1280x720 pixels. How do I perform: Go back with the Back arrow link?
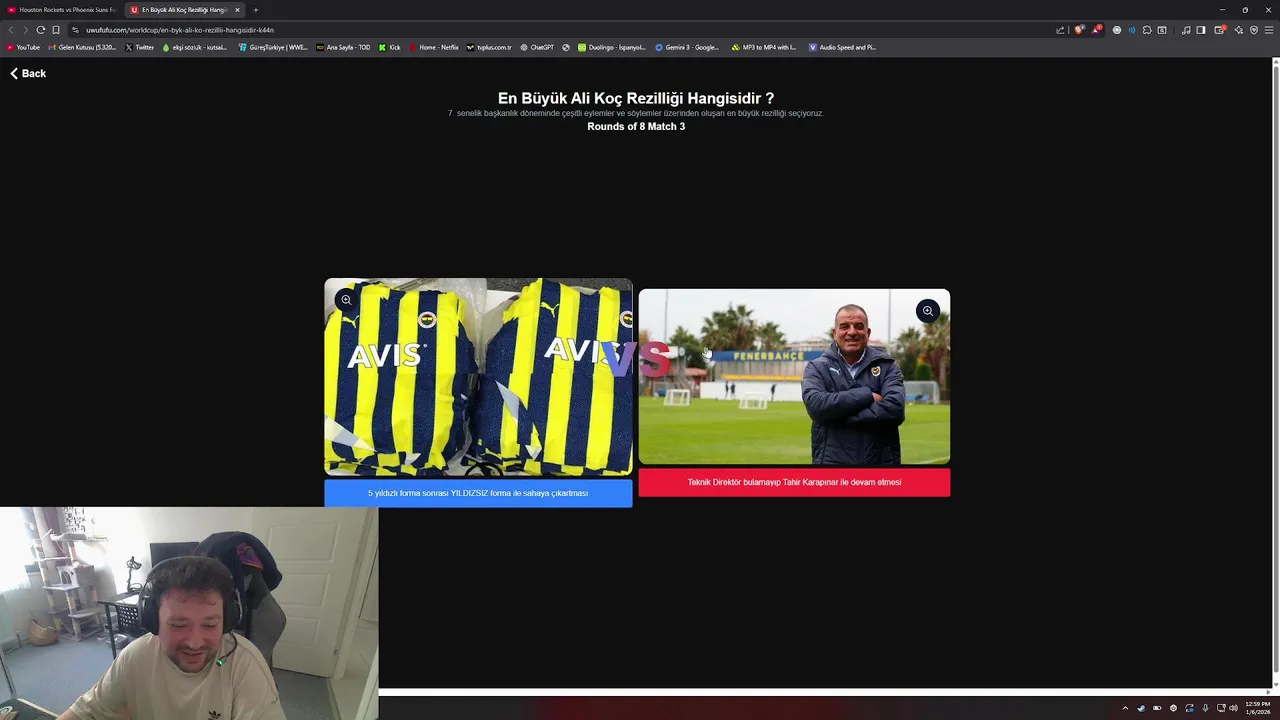coord(28,73)
